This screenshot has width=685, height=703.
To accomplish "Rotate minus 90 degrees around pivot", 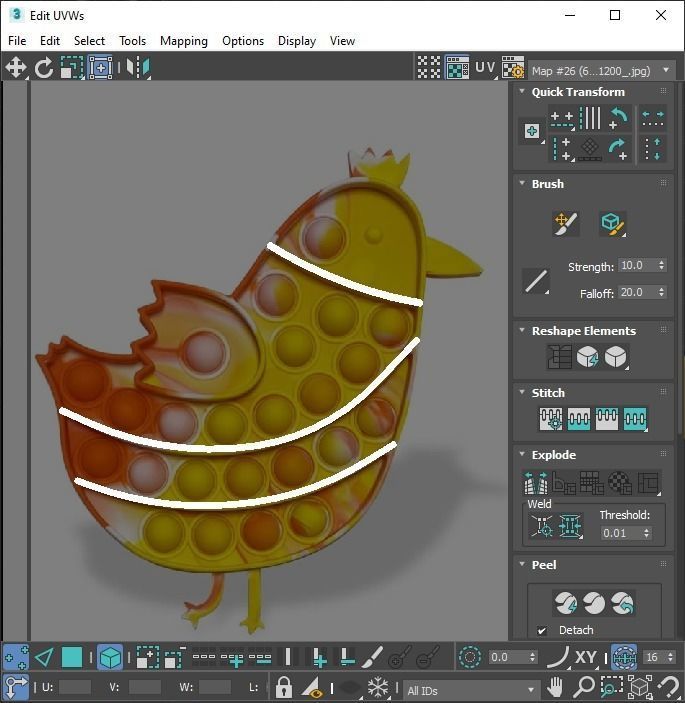I will 618,118.
